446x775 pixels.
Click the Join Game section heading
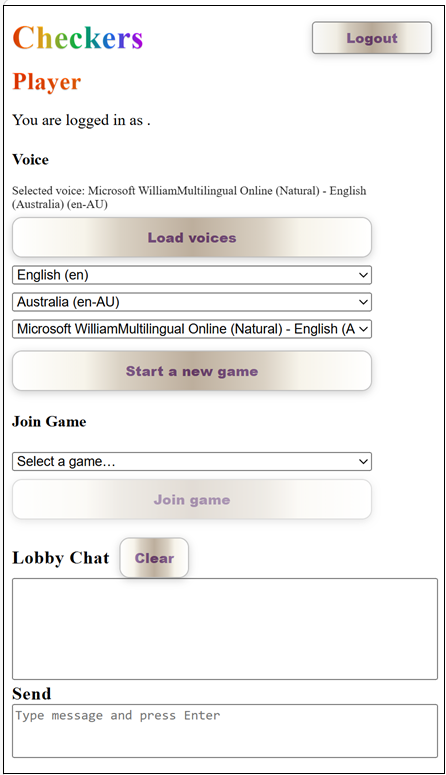[49, 422]
